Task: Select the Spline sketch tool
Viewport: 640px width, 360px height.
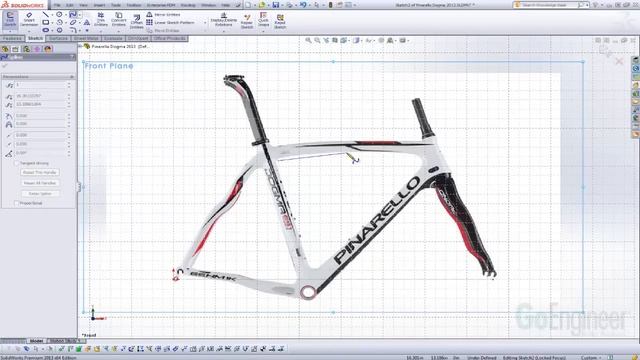Action: pyautogui.click(x=73, y=14)
